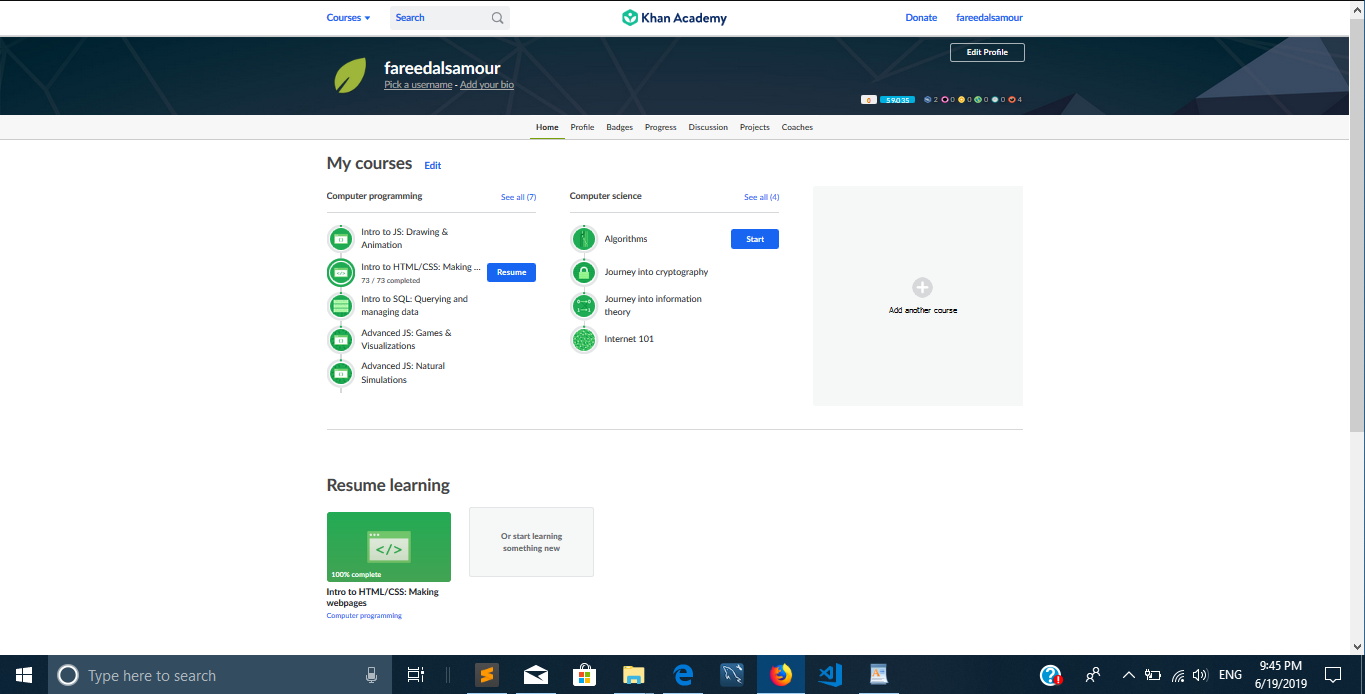
Task: Open Task View in the taskbar
Action: click(416, 675)
